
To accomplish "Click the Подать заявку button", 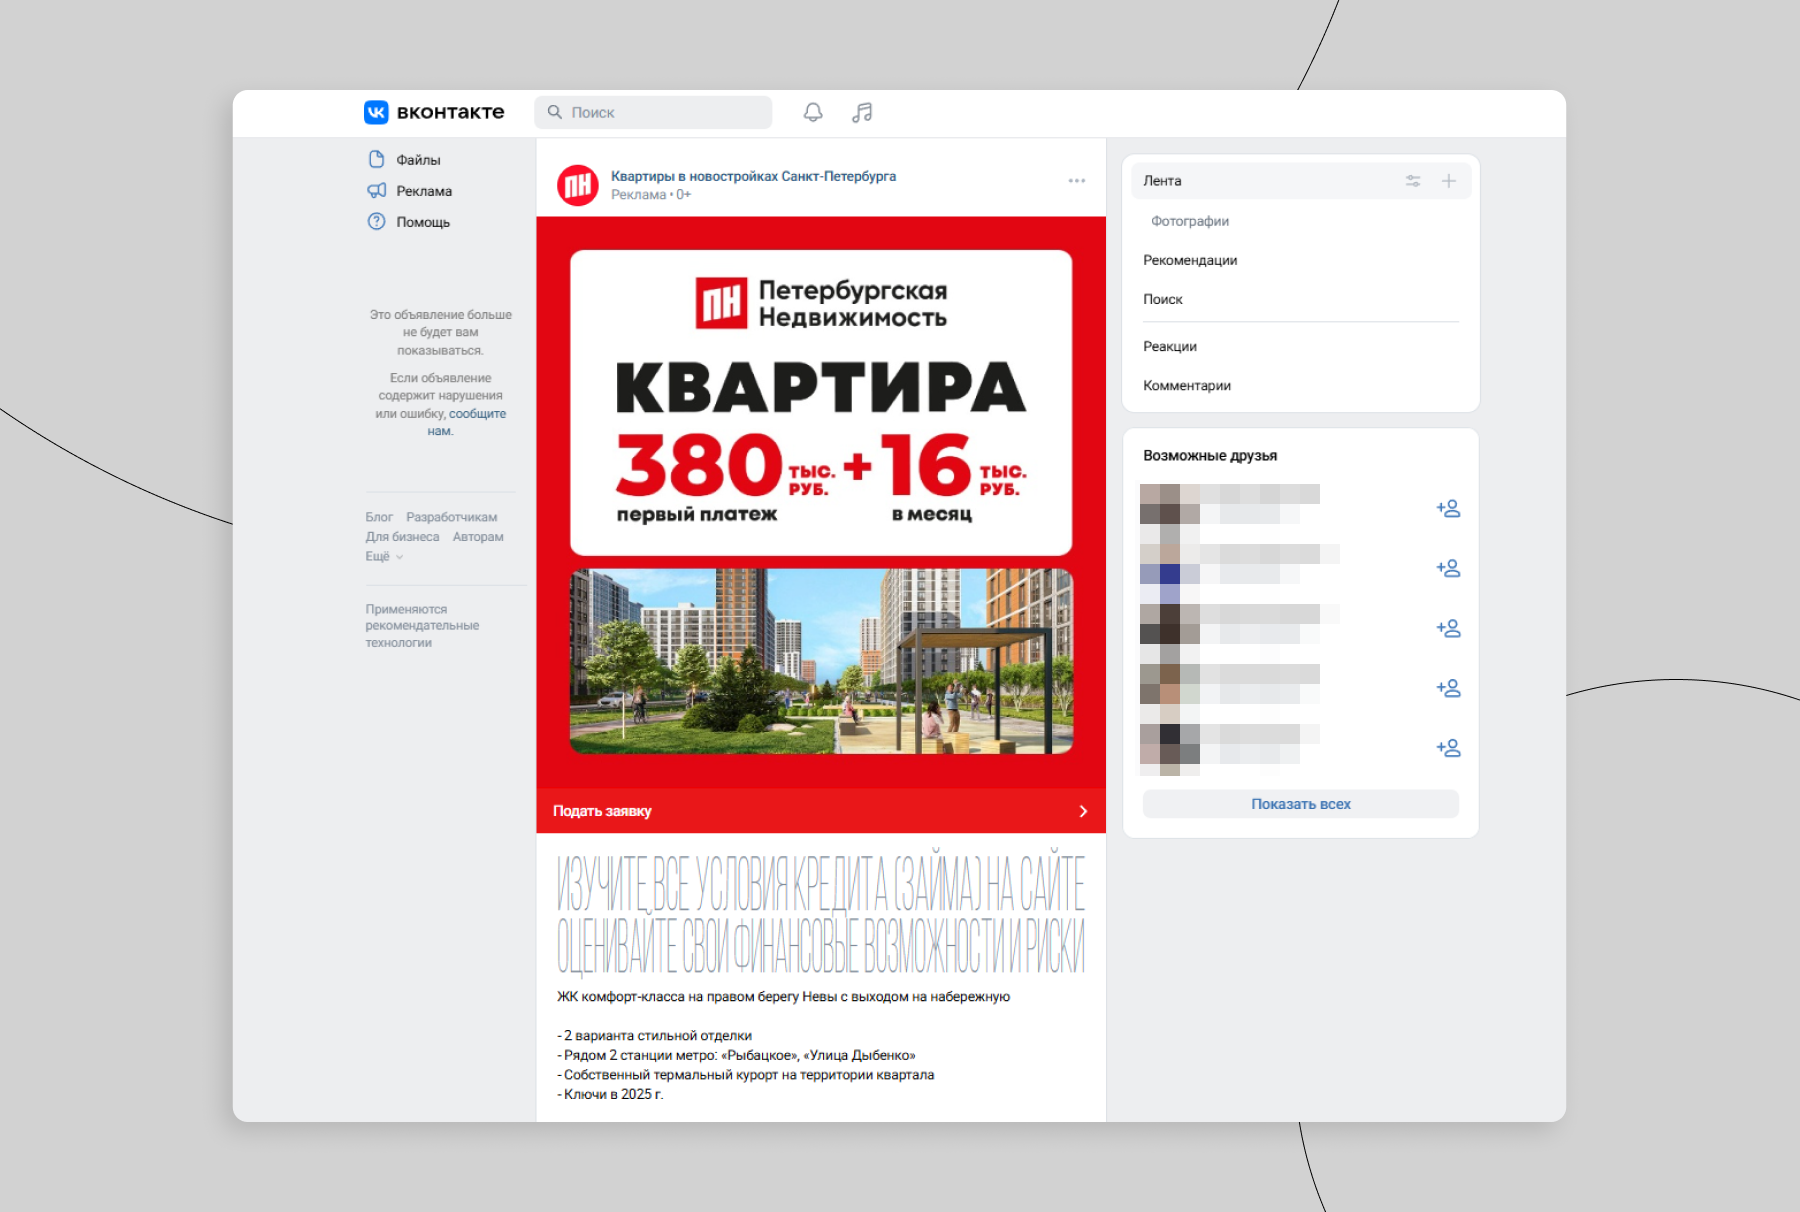I will [821, 811].
